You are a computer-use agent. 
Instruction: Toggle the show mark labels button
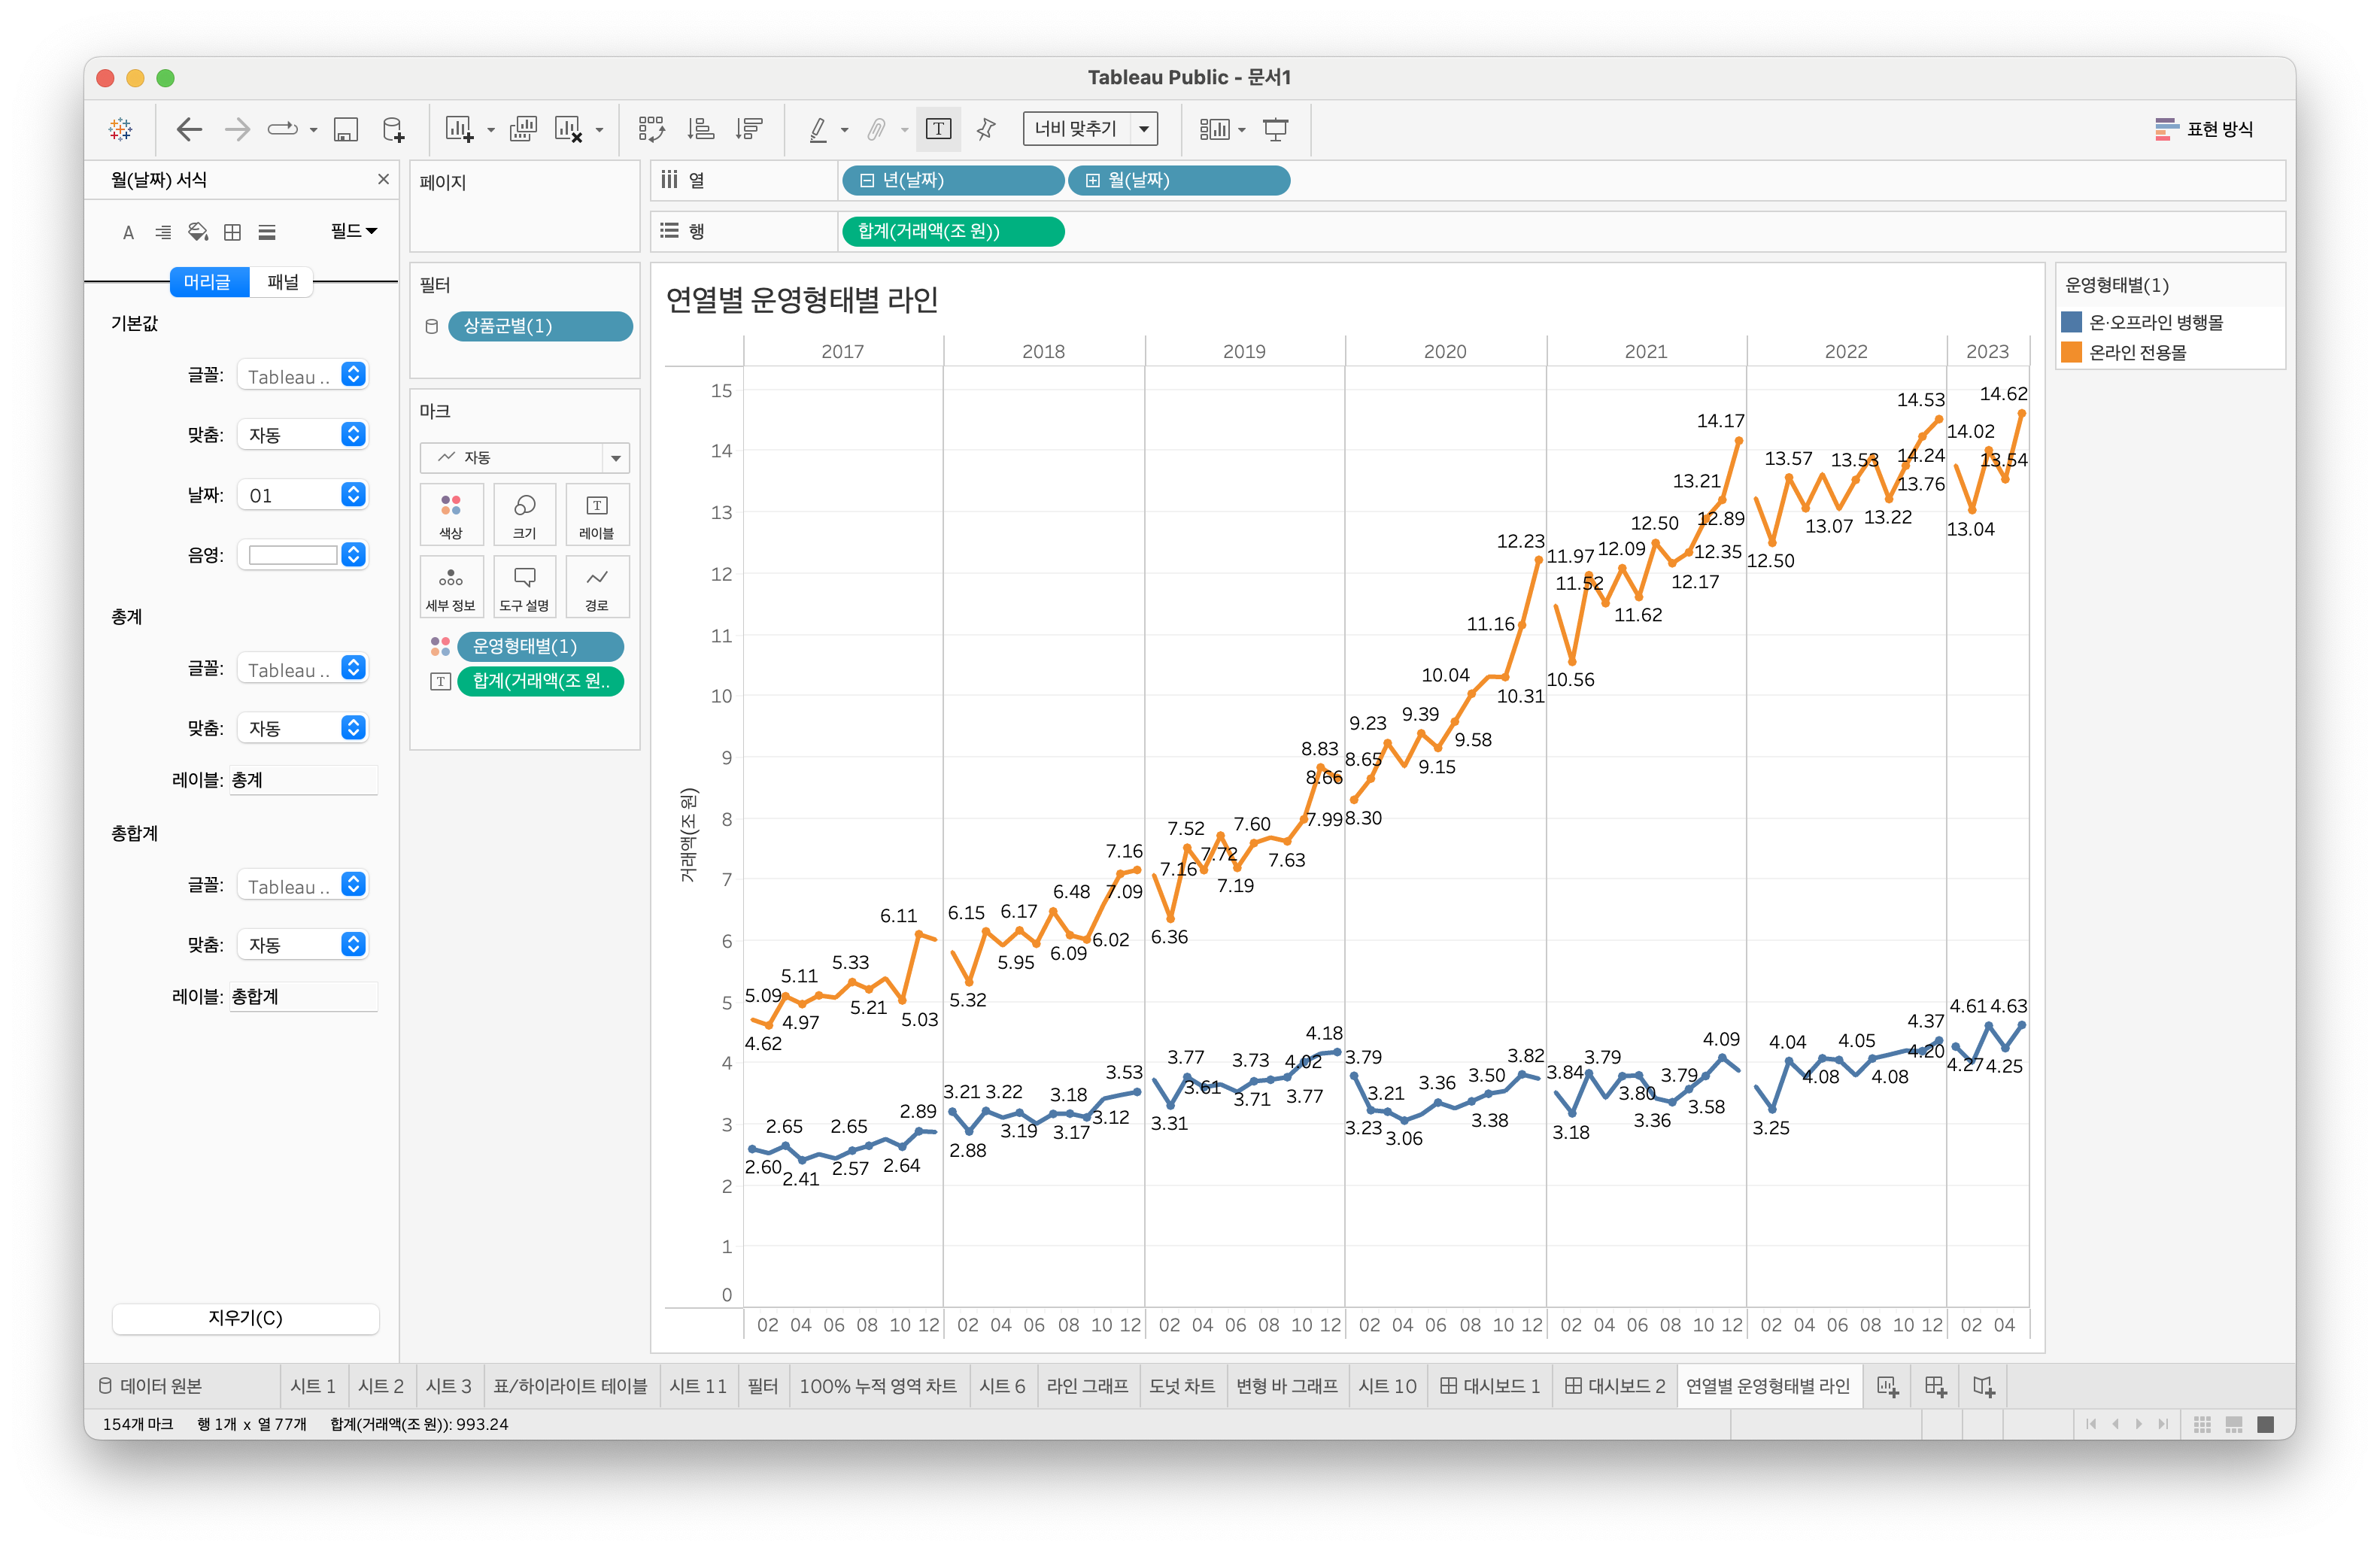point(938,129)
